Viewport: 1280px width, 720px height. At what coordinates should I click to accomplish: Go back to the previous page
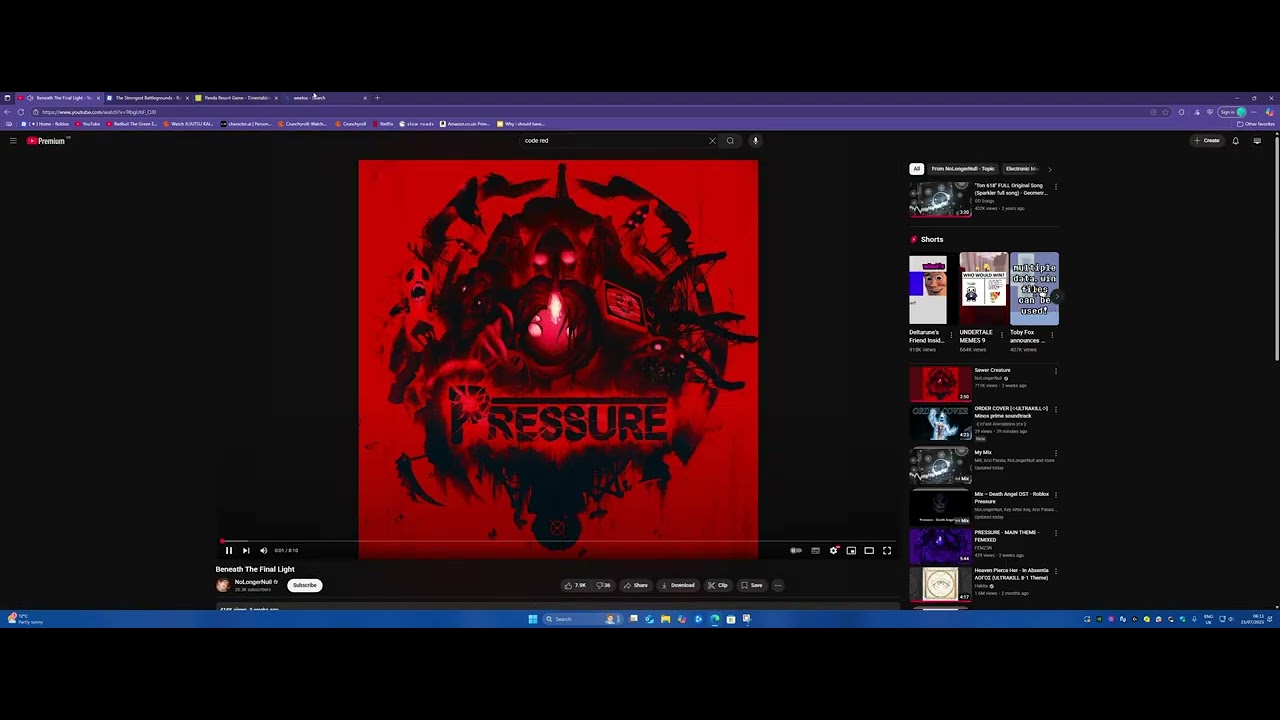click(x=8, y=112)
